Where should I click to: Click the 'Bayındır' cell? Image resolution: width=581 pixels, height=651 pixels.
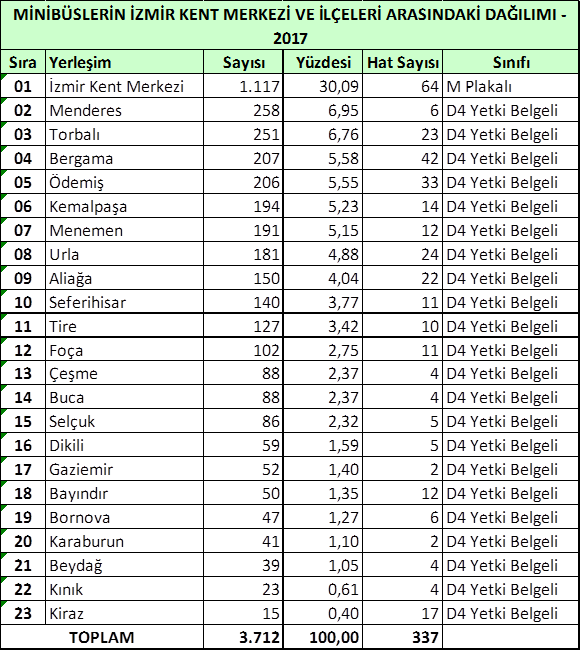click(124, 493)
